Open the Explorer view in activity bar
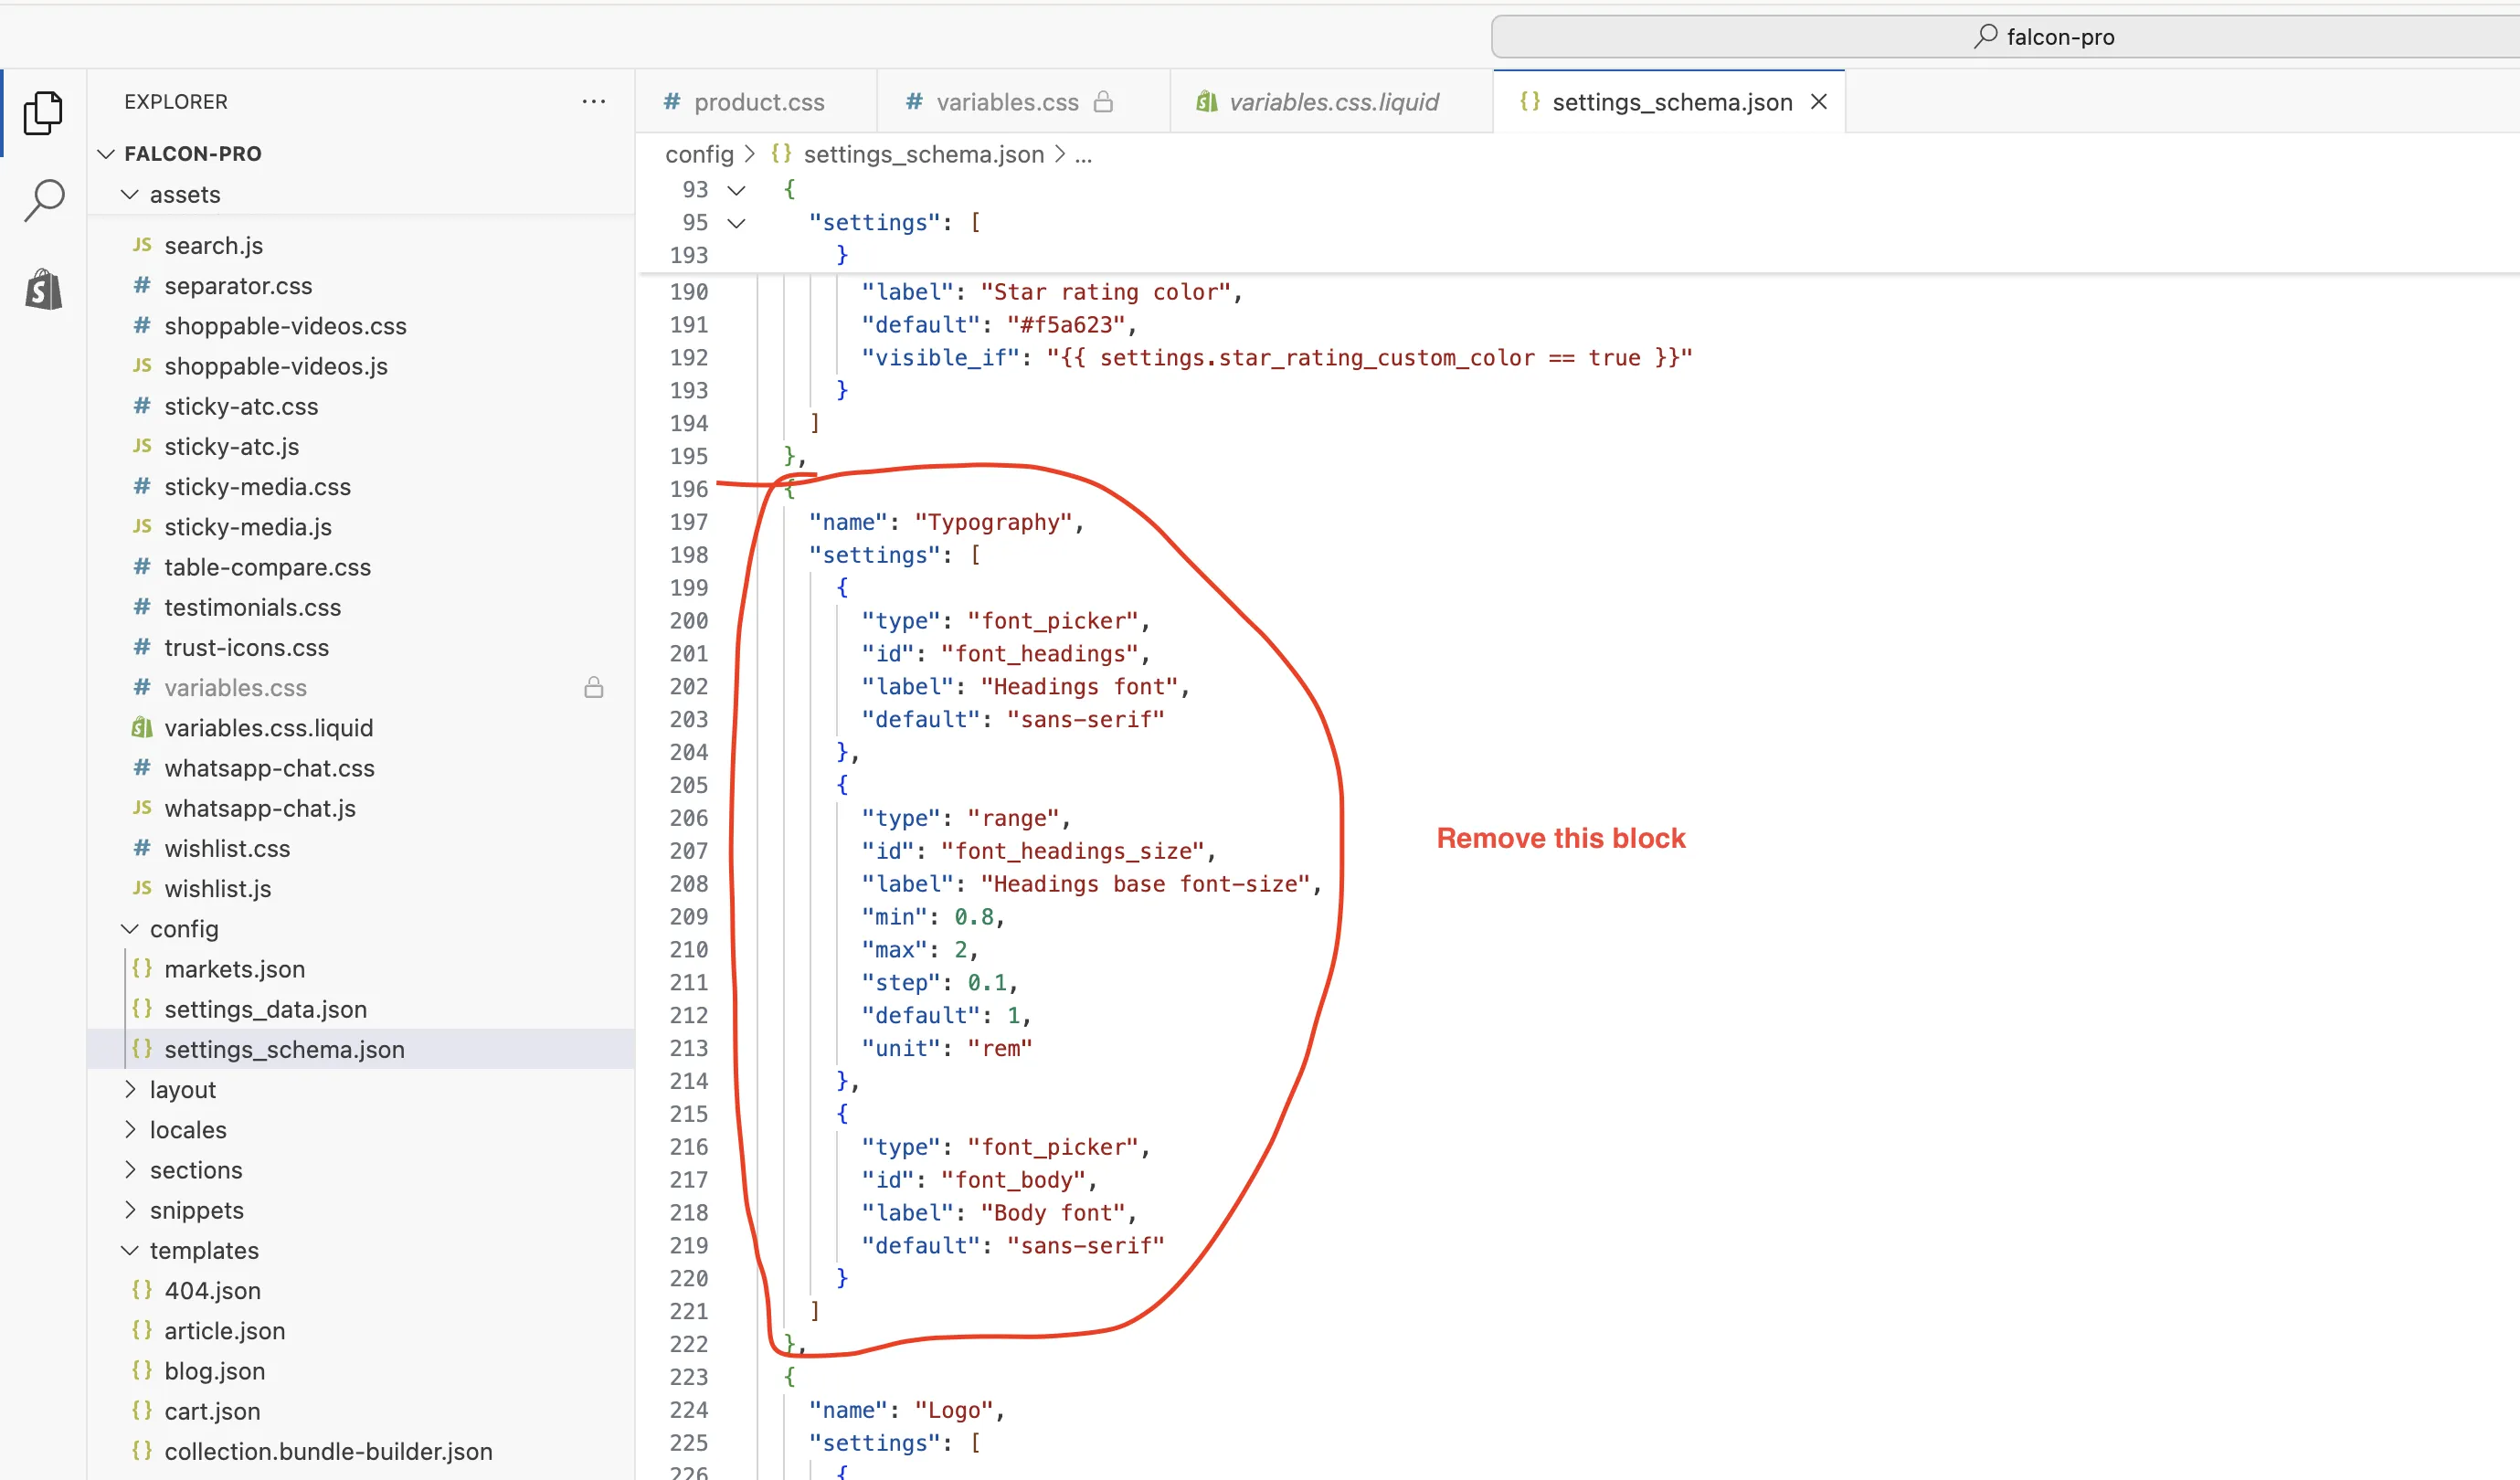 coord(43,112)
